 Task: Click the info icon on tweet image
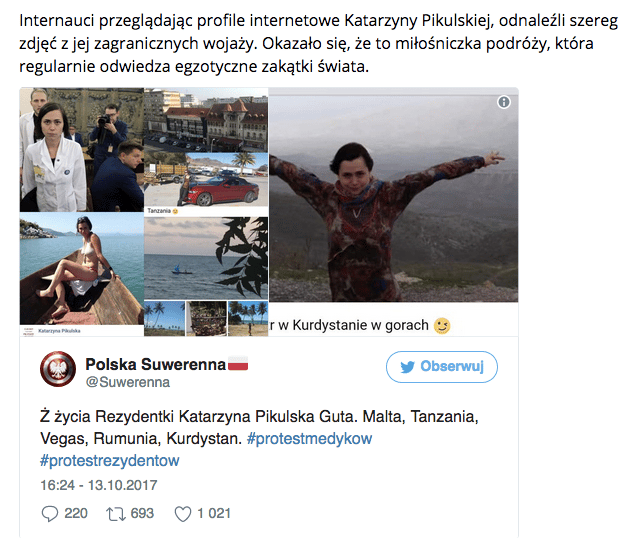pyautogui.click(x=504, y=102)
